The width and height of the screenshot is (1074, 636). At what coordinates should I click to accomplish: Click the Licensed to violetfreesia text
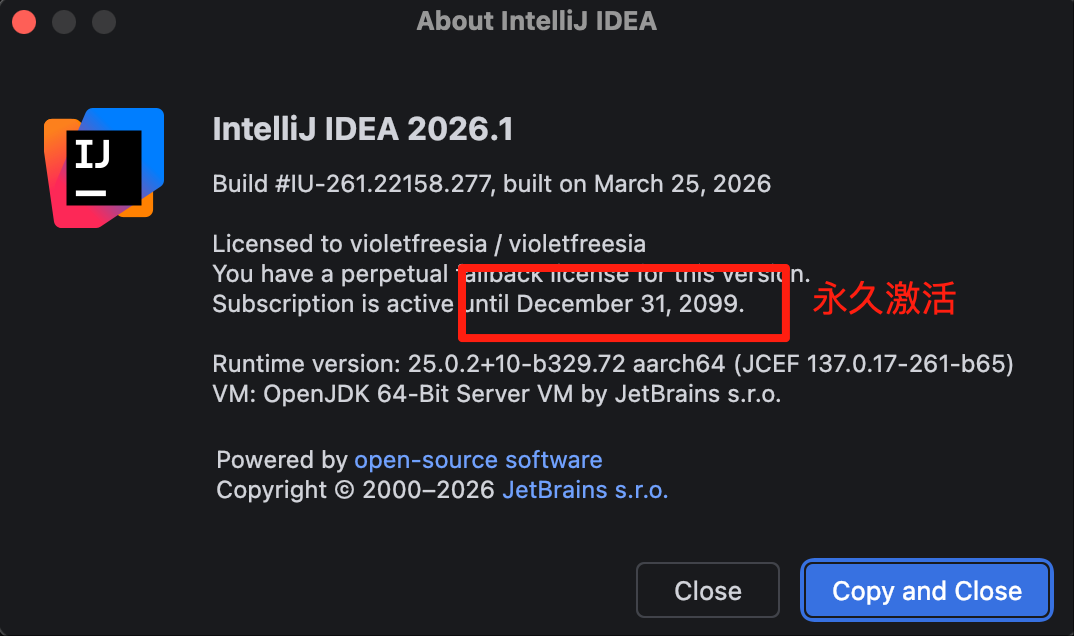pos(429,243)
